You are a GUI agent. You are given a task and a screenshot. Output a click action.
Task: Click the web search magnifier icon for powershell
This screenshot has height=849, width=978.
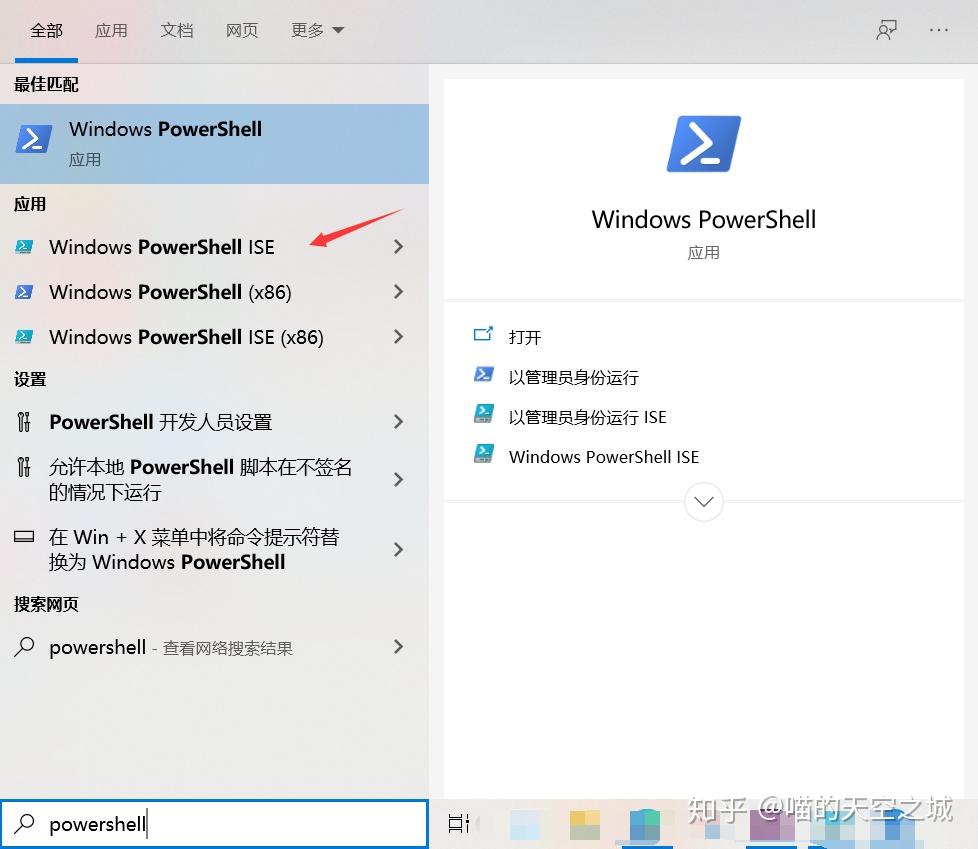click(x=24, y=647)
